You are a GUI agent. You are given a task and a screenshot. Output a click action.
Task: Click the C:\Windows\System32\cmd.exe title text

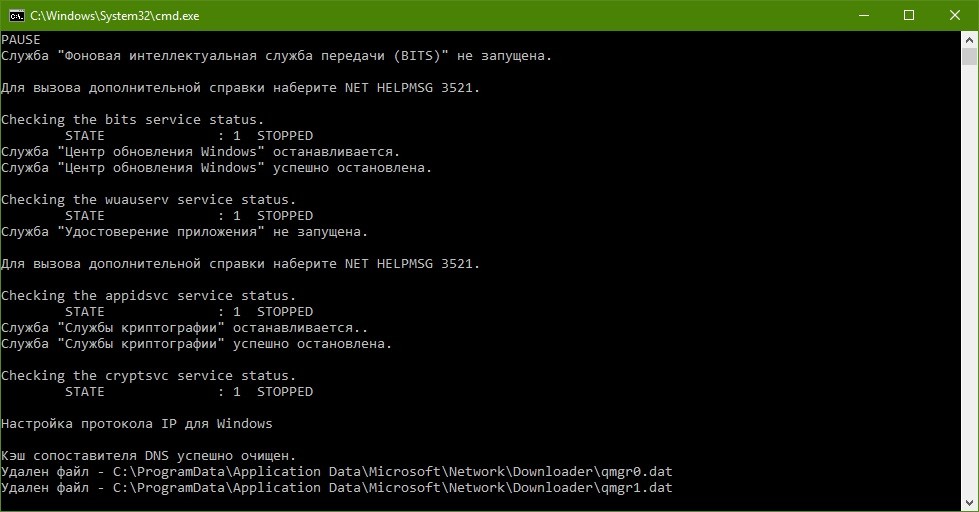(x=114, y=16)
